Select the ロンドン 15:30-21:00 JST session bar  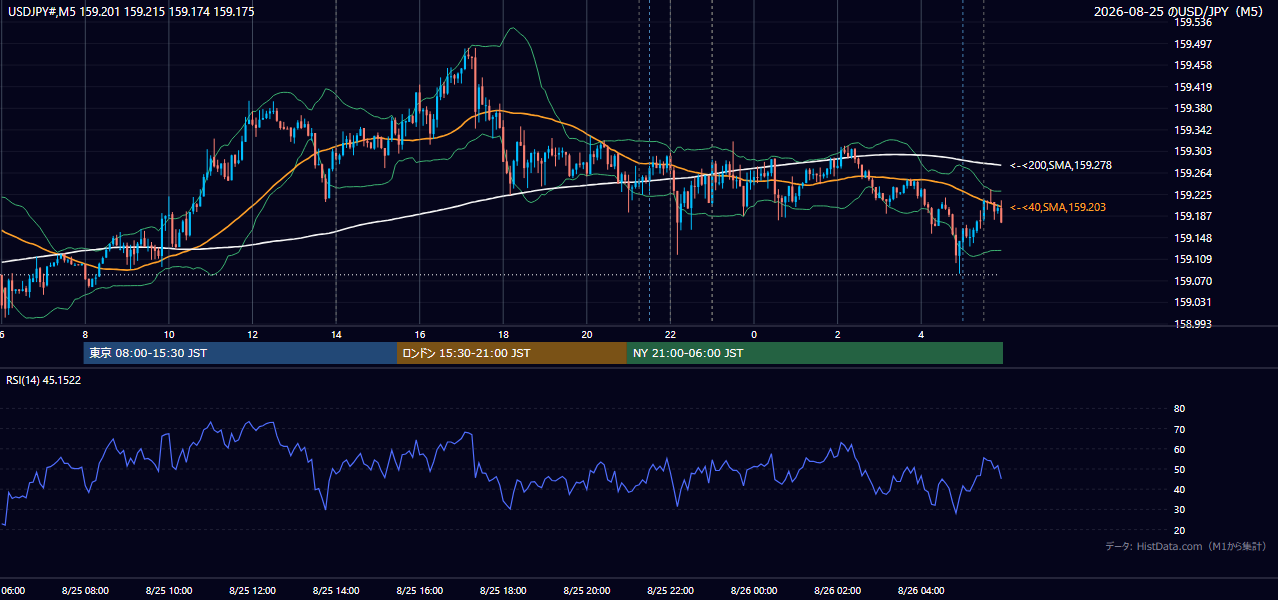pyautogui.click(x=512, y=353)
